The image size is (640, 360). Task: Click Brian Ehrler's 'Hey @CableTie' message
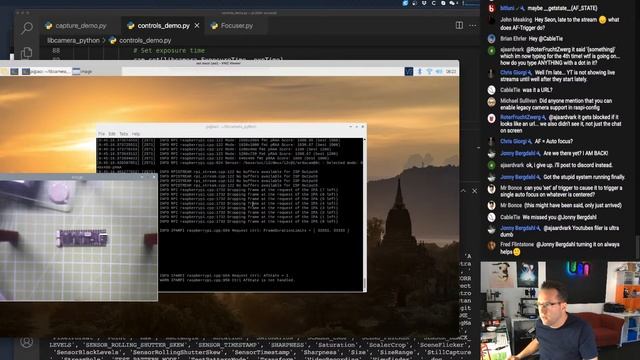pos(531,39)
